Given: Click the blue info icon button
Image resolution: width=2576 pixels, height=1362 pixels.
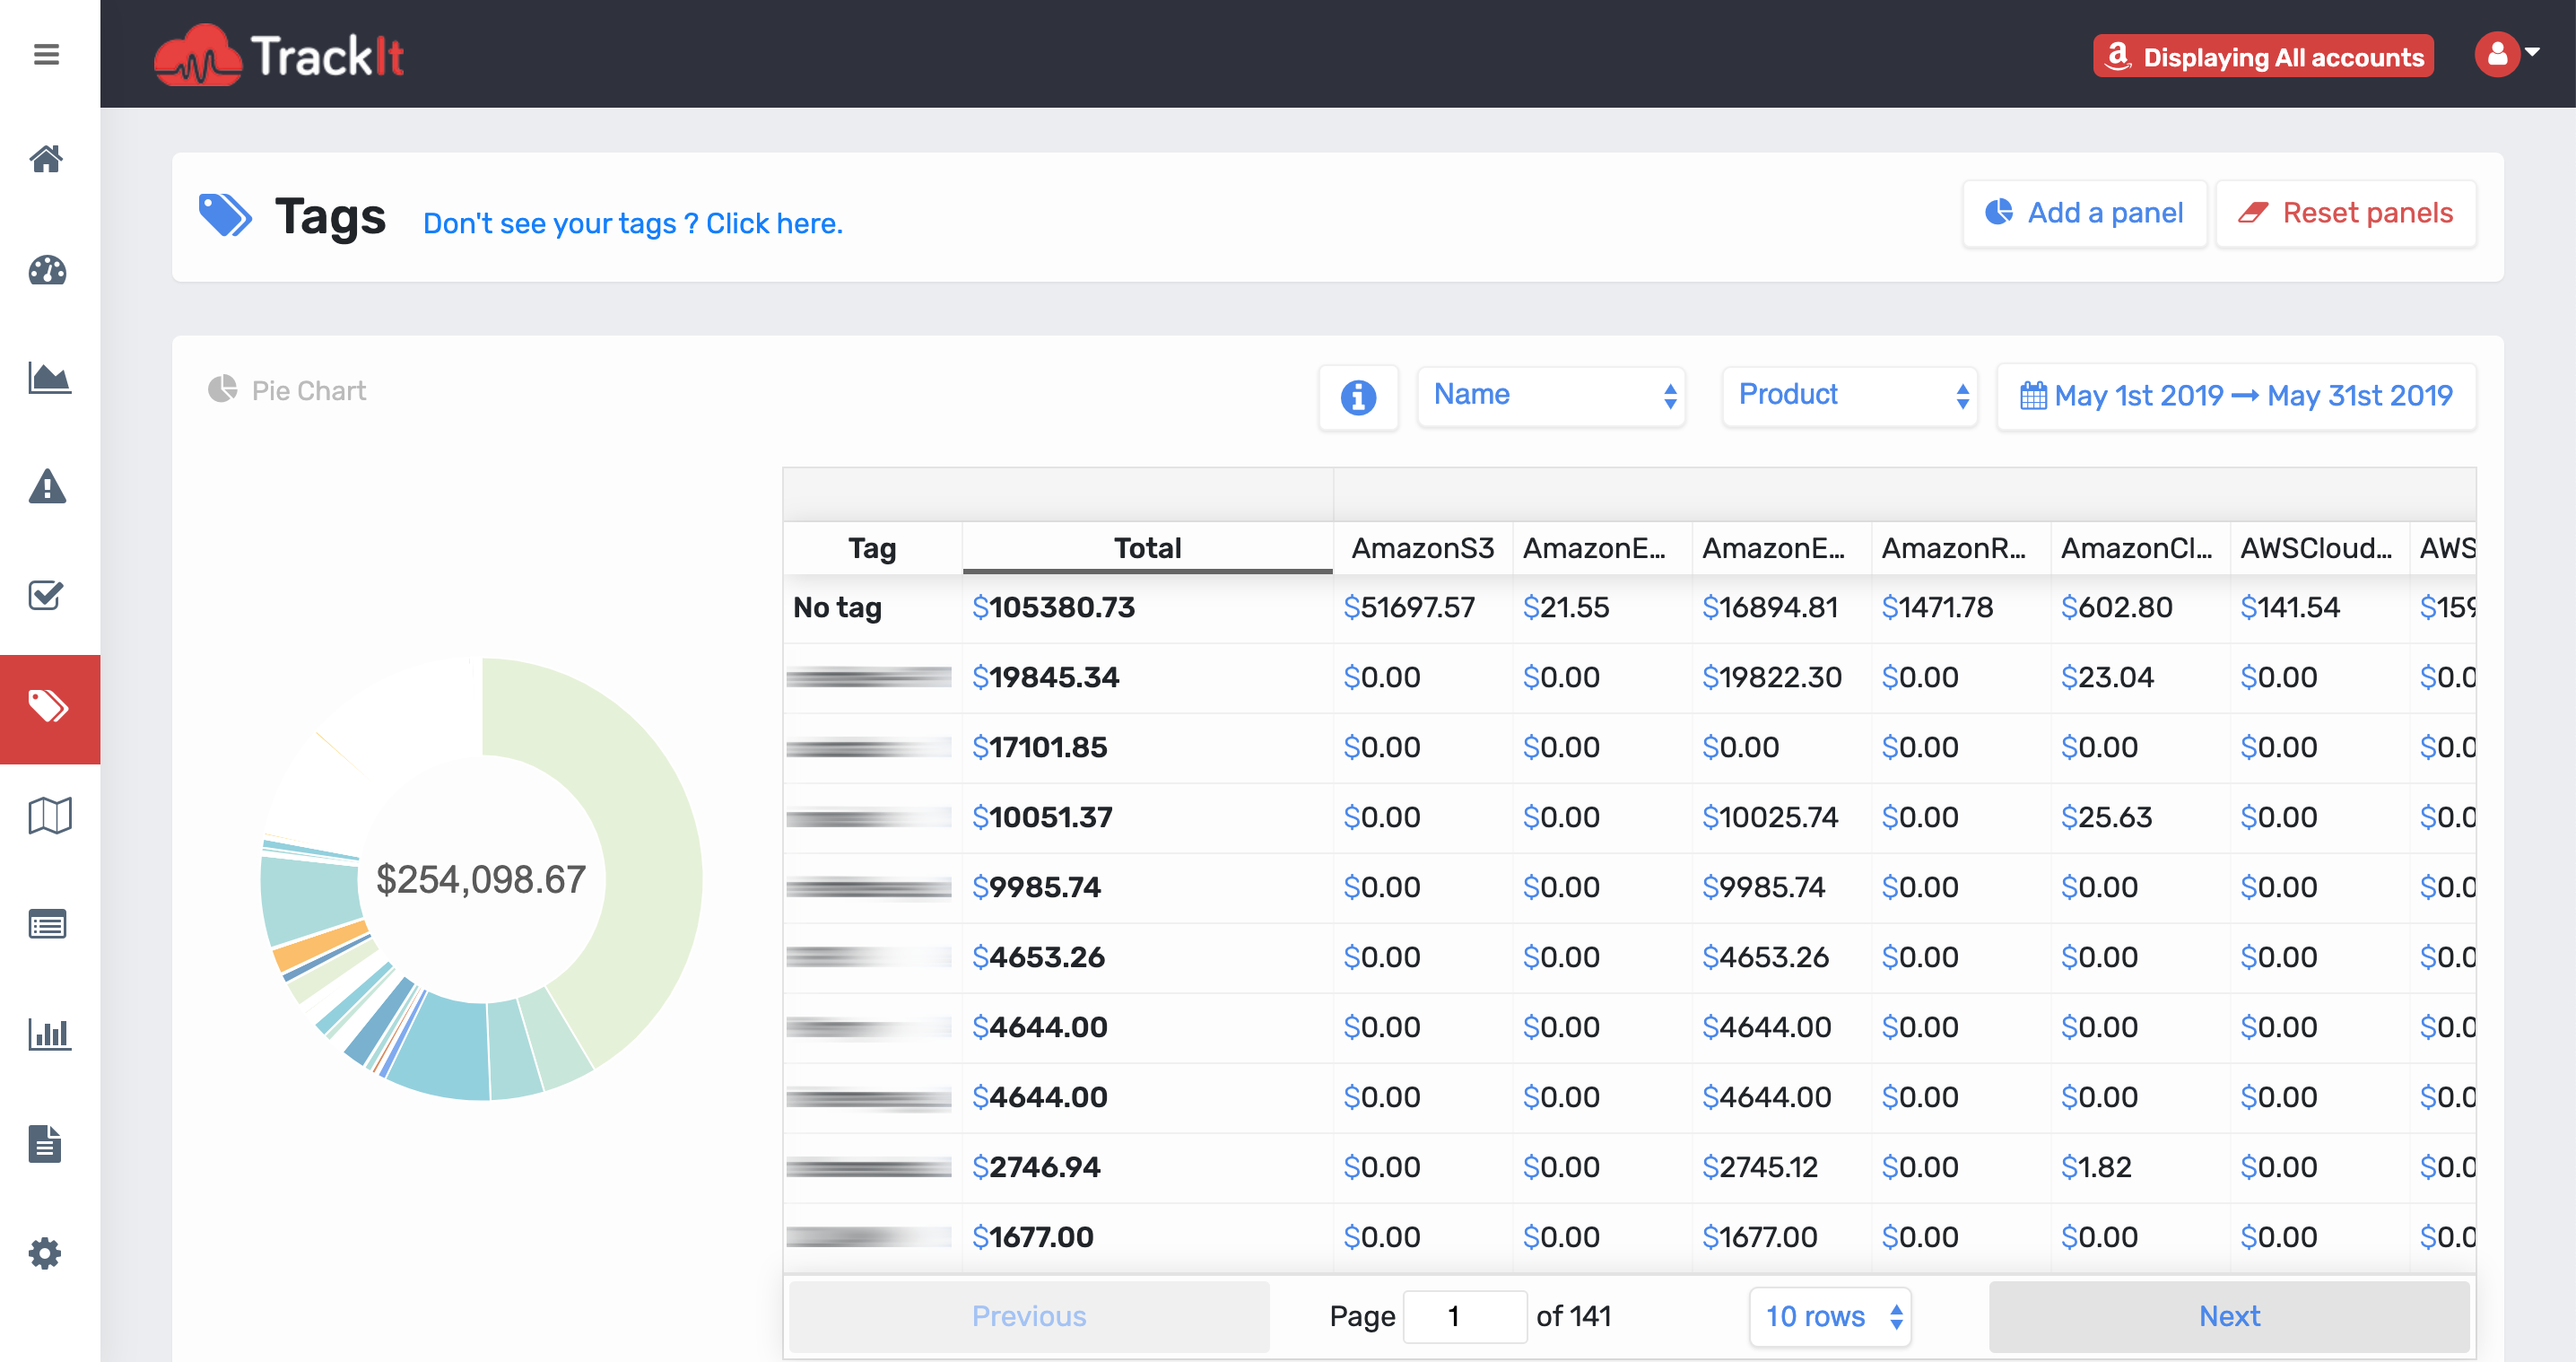Looking at the screenshot, I should pos(1357,397).
